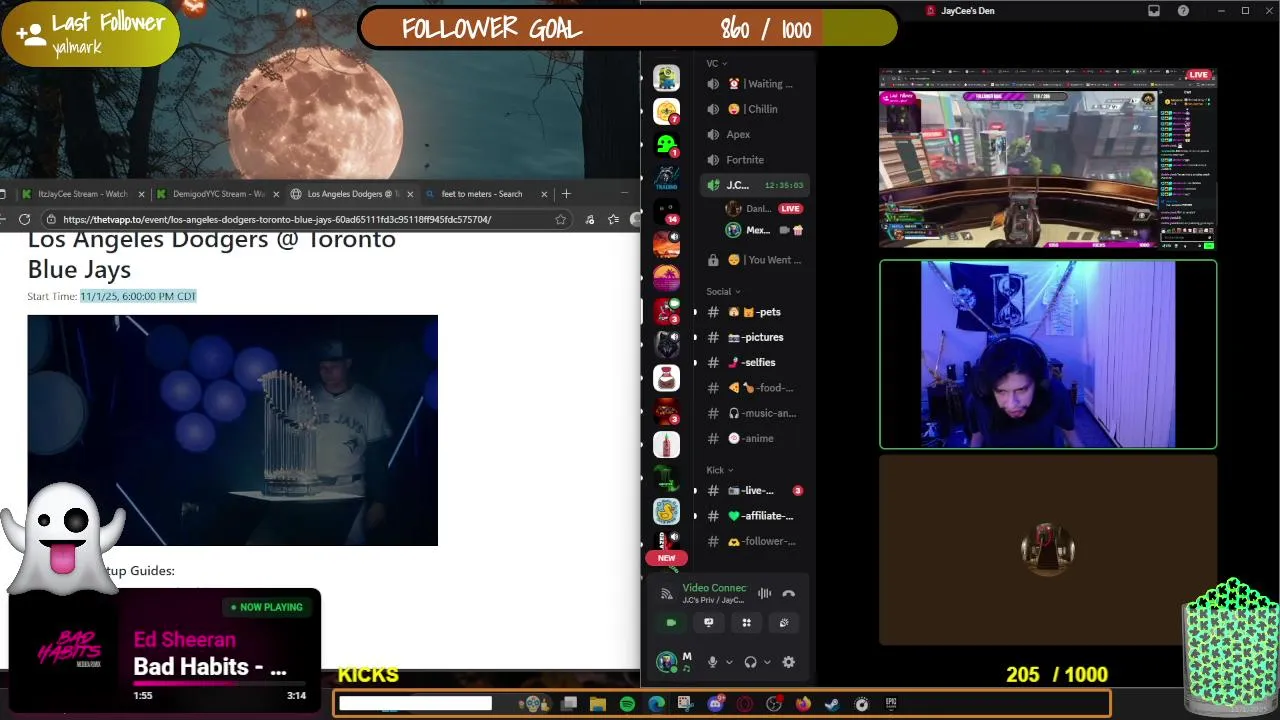The image size is (1280, 720).
Task: Mute the Discord microphone
Action: coord(712,662)
